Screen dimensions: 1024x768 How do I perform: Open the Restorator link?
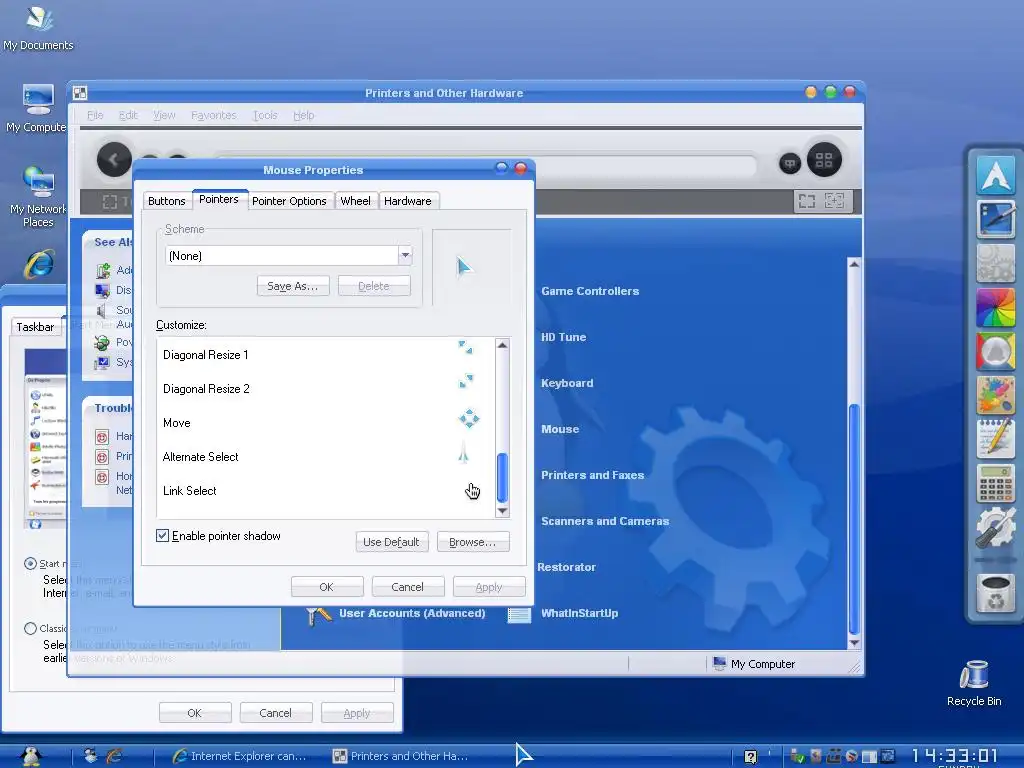566,567
